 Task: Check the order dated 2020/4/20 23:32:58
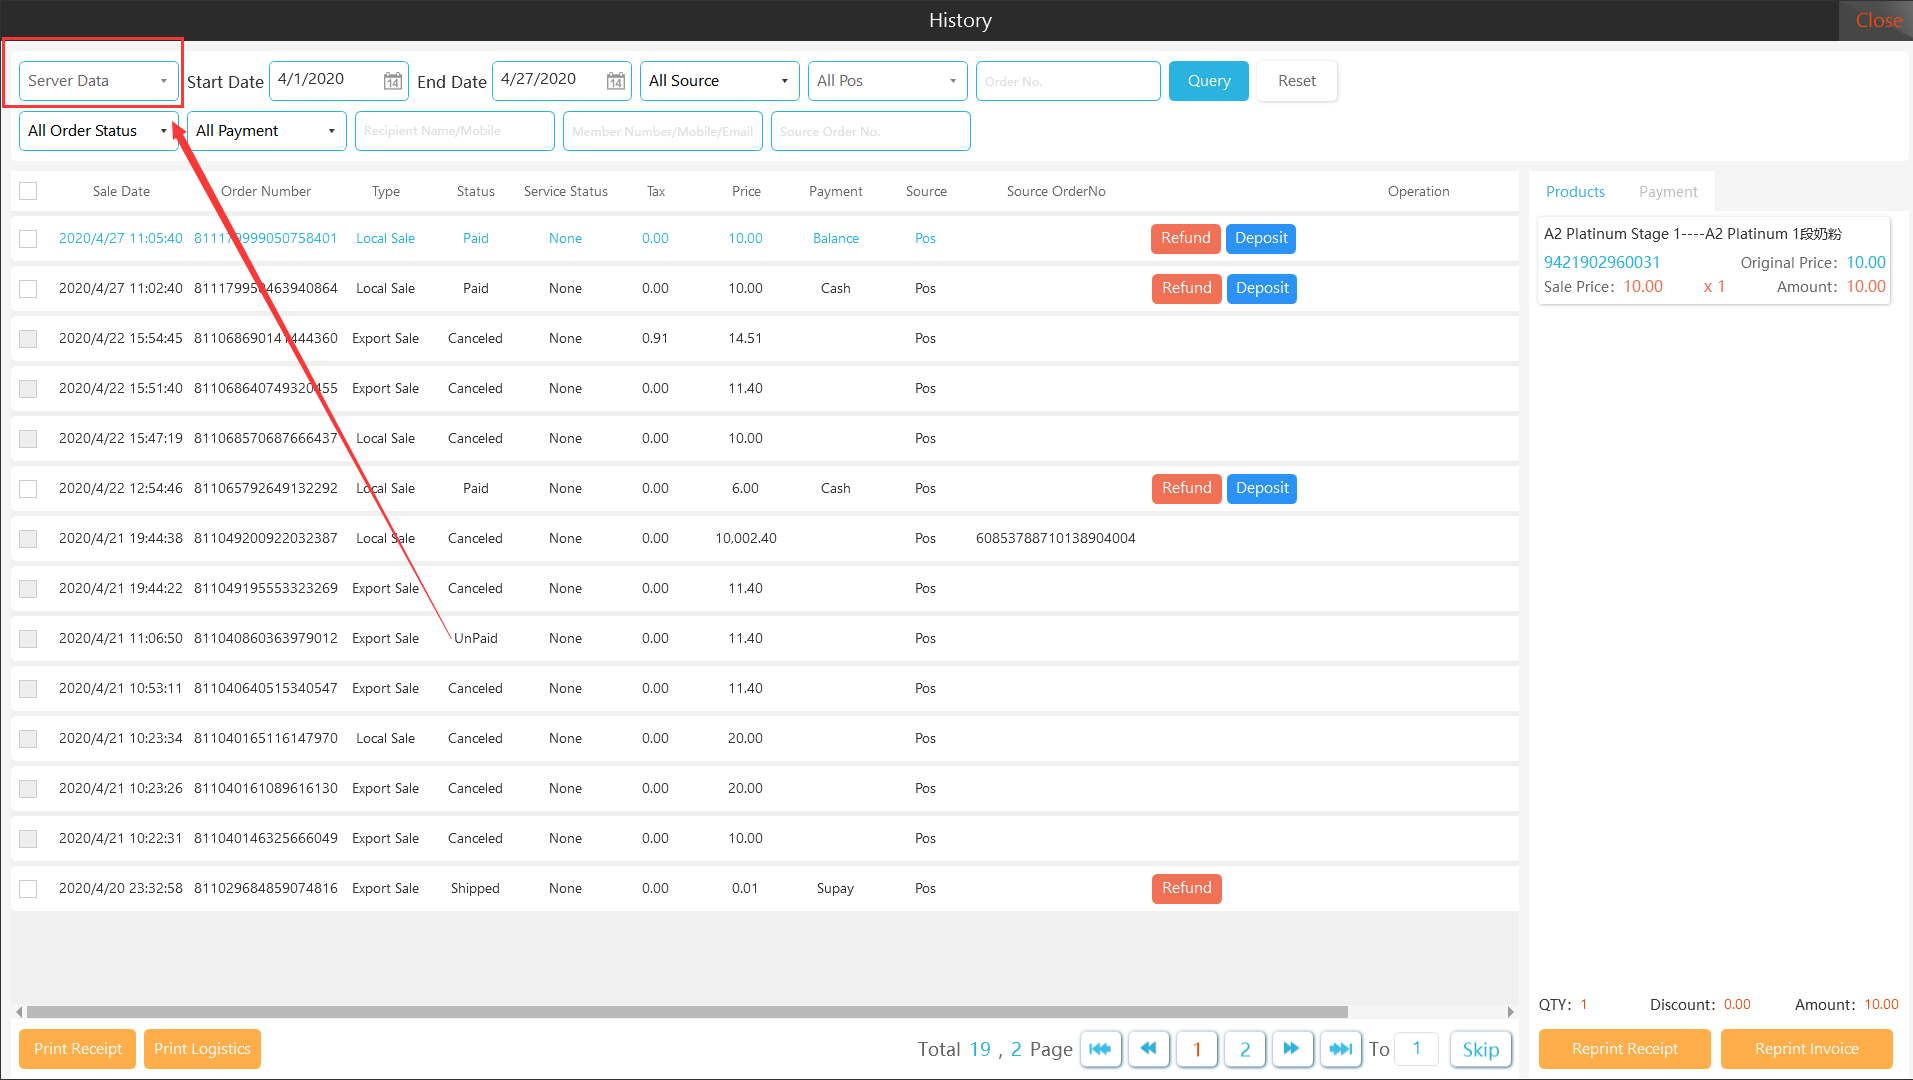tap(28, 889)
